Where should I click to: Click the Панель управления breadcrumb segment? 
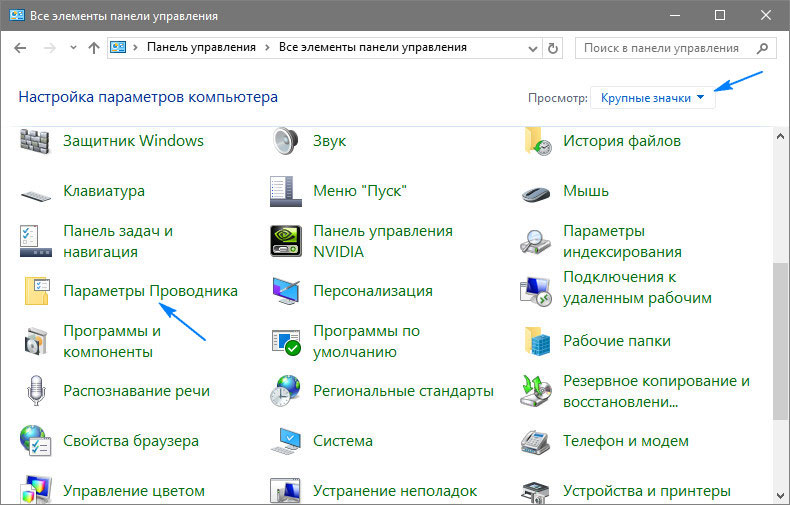point(201,47)
